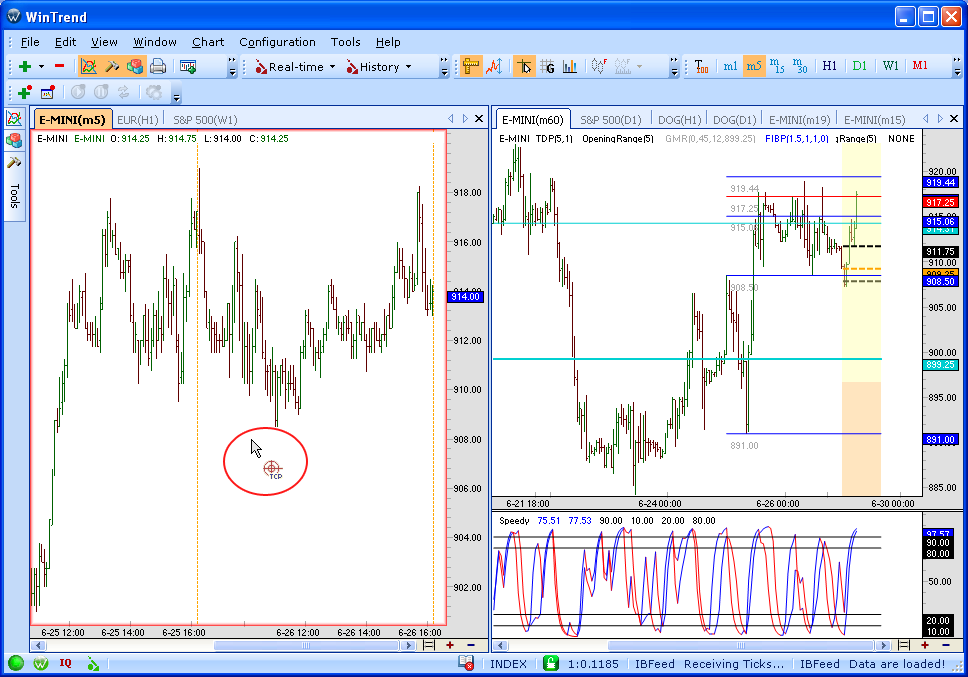Click the sidebar hammer icon
This screenshot has height=677, width=968.
point(14,162)
